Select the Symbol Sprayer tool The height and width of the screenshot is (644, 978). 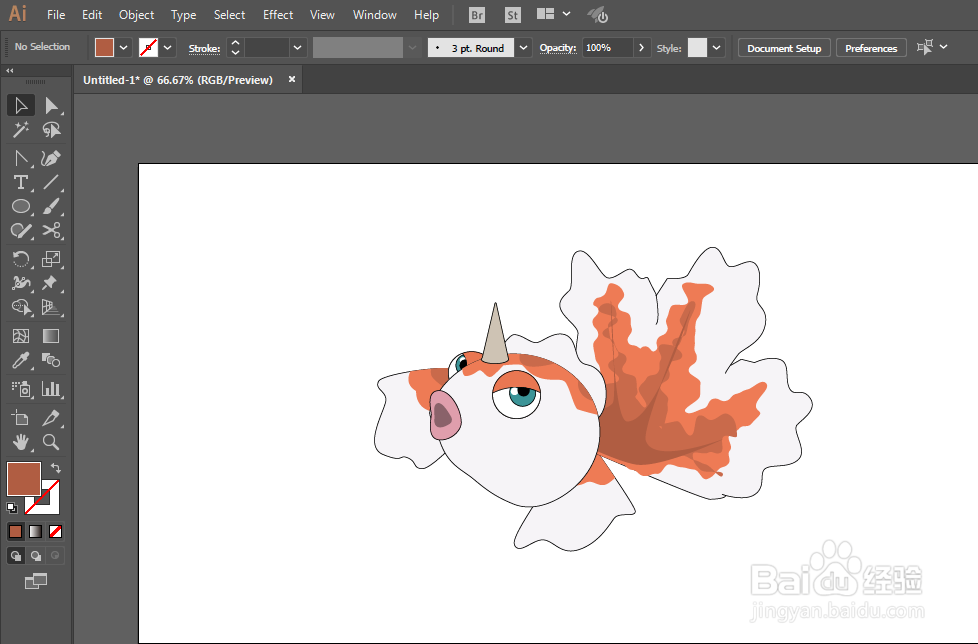21,390
